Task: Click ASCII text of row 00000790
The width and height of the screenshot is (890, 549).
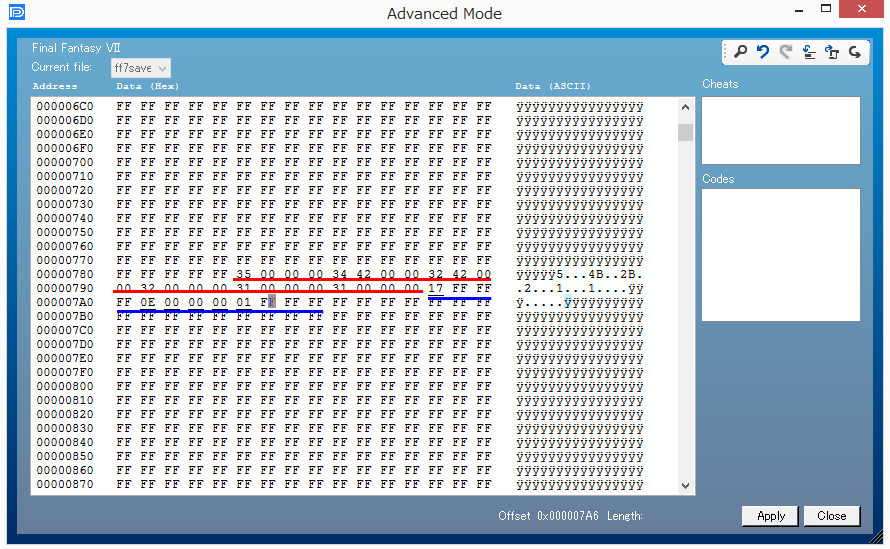Action: click(x=580, y=288)
